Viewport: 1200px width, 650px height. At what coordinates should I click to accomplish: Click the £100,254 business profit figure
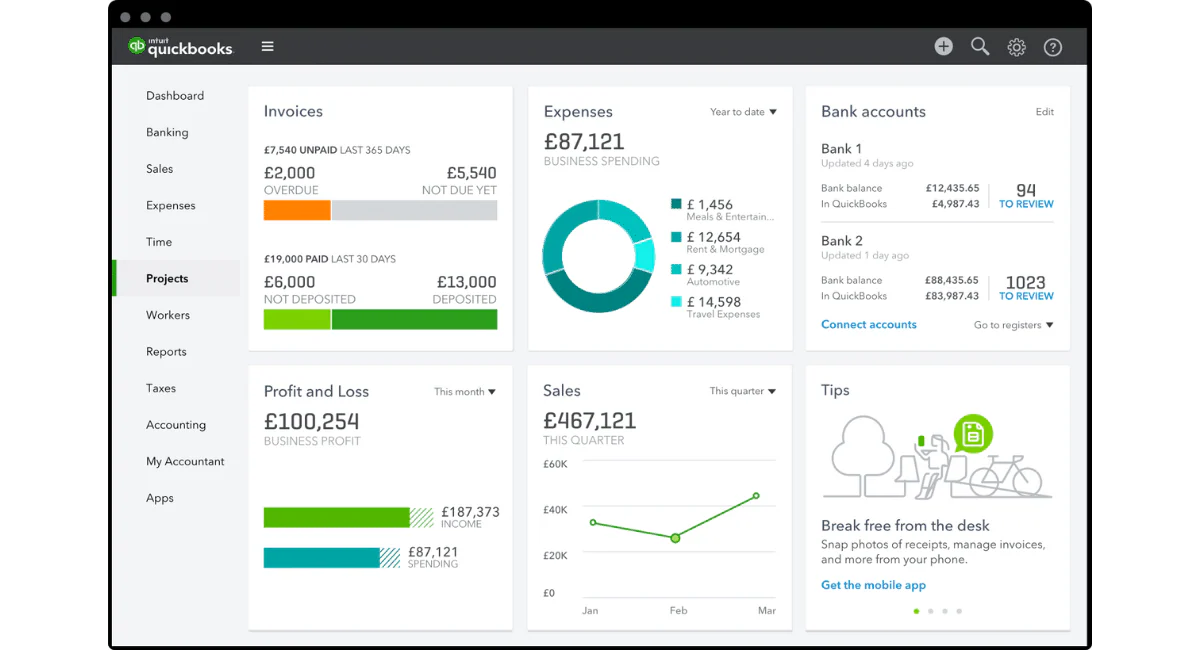[311, 421]
